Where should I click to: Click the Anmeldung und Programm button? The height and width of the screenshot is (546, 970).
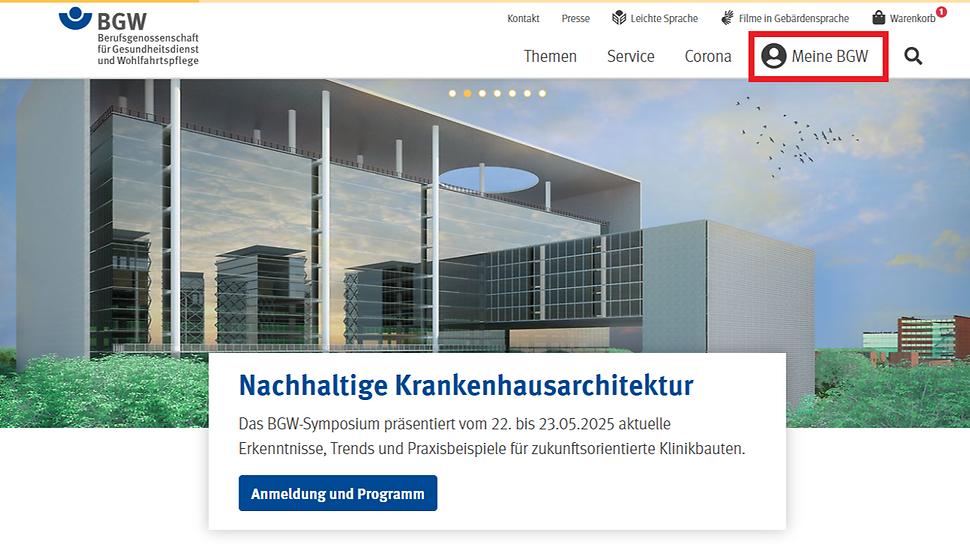[x=338, y=493]
